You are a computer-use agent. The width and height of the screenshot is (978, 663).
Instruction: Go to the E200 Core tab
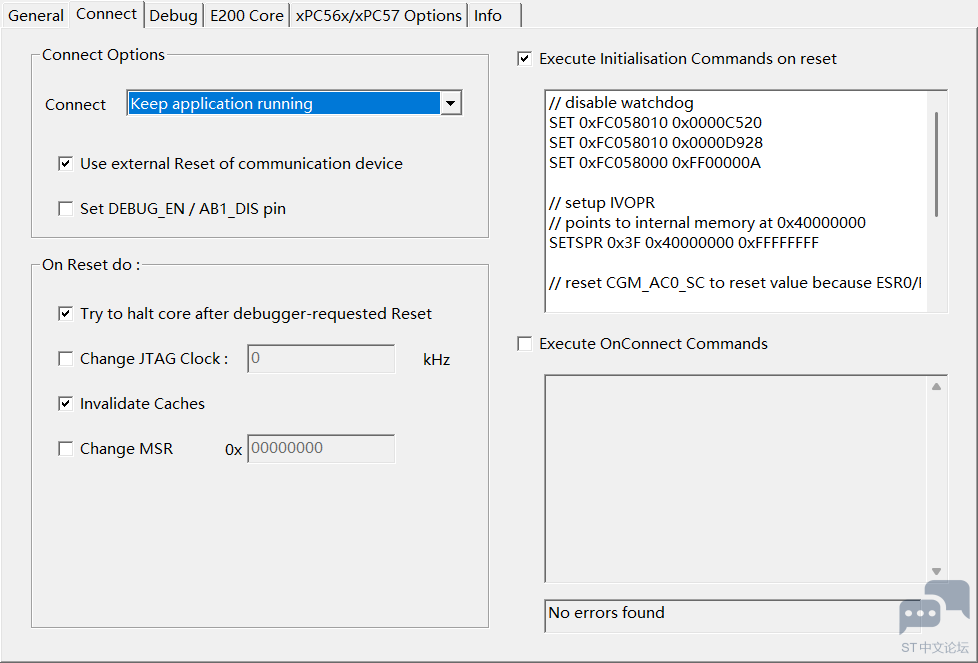246,16
